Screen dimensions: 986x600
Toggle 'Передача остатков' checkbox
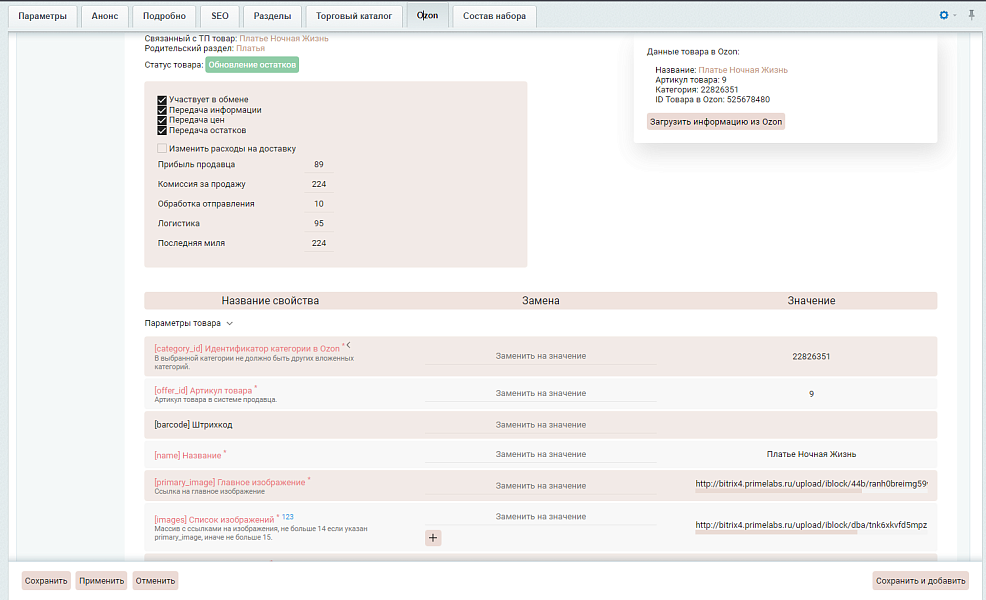coord(162,130)
